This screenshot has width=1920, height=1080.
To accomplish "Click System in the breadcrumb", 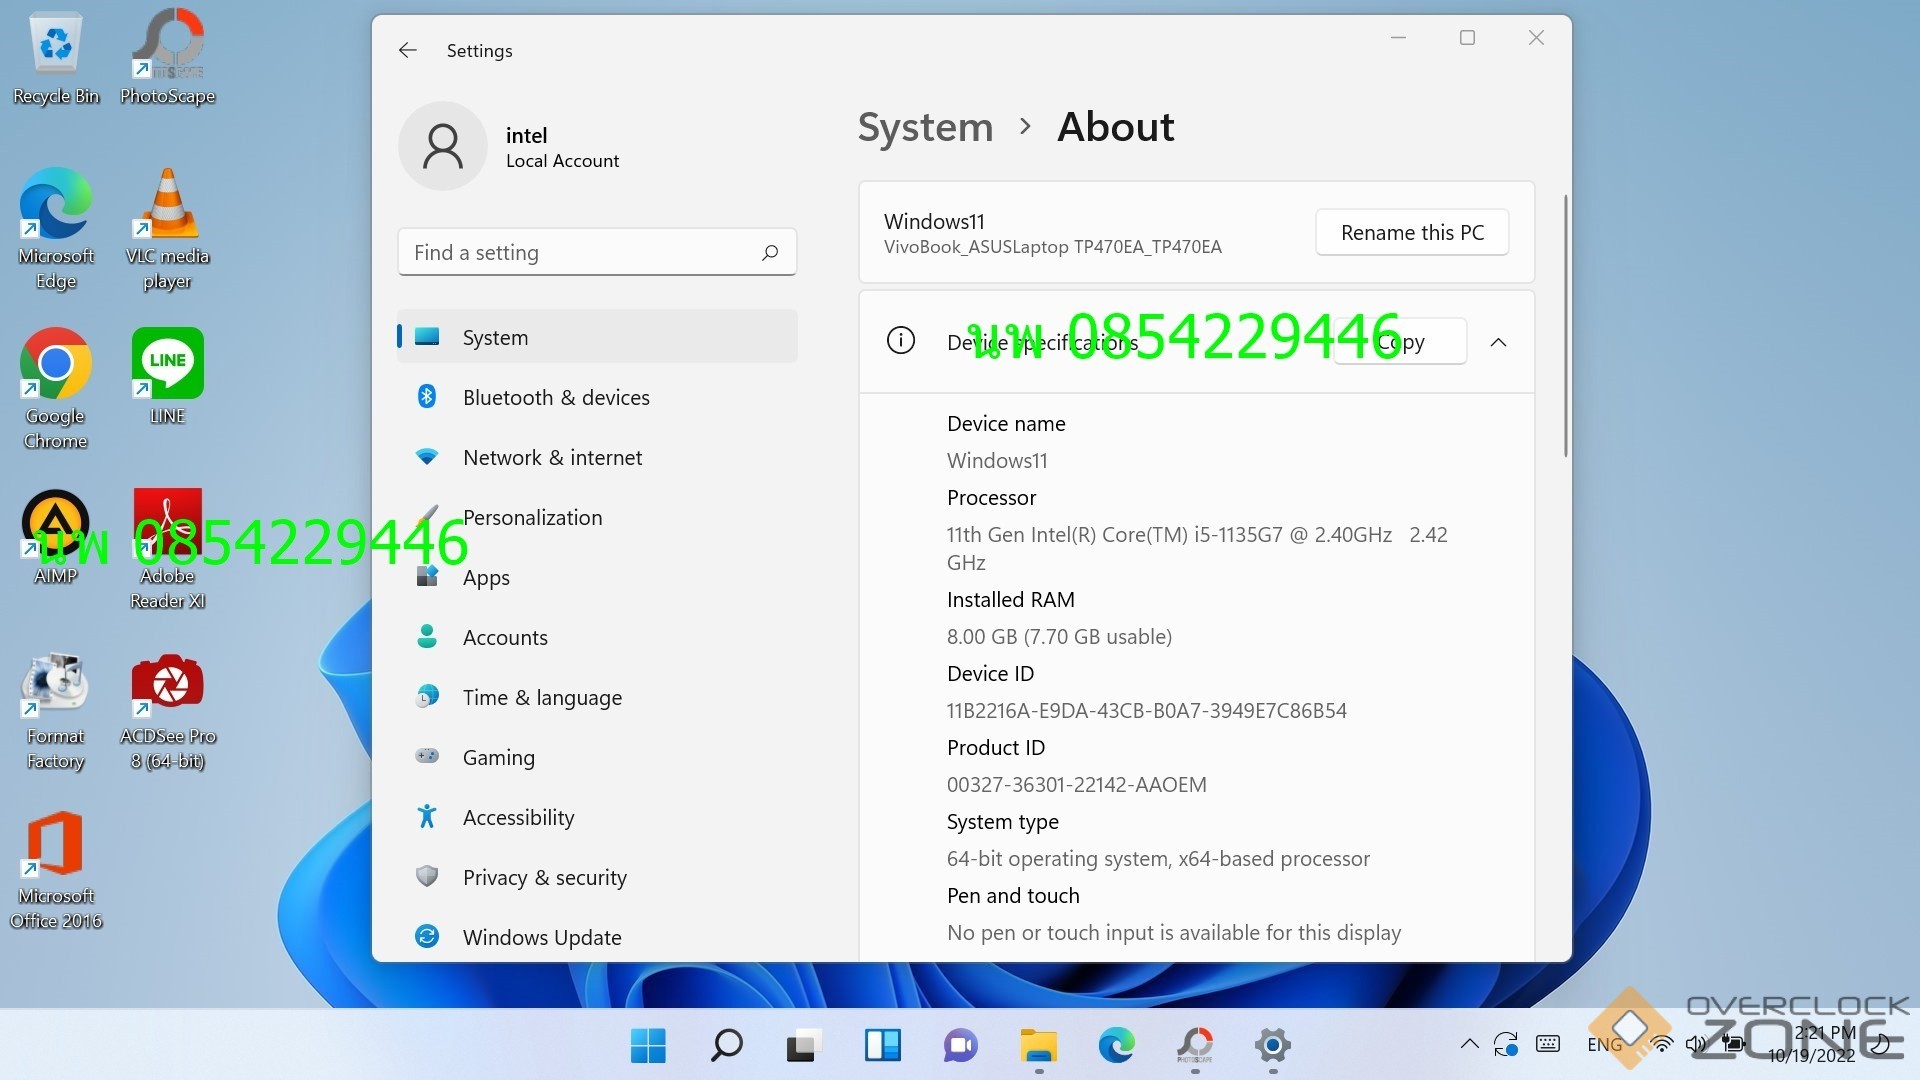I will pyautogui.click(x=926, y=127).
